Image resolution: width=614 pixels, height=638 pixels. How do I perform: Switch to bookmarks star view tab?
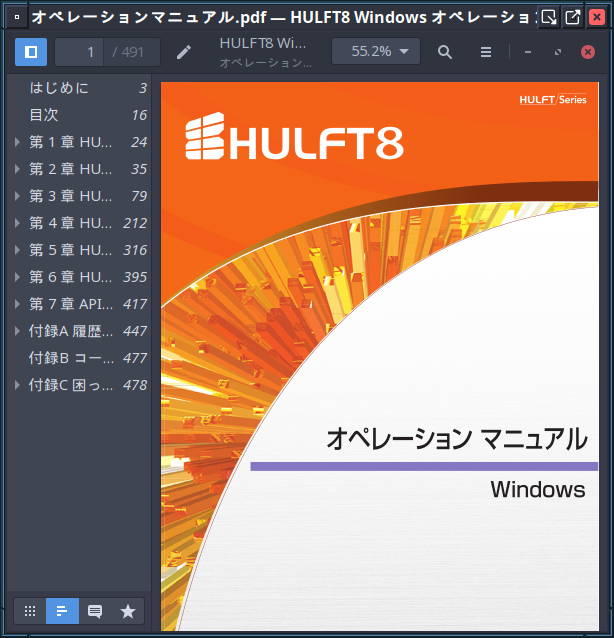[x=128, y=611]
